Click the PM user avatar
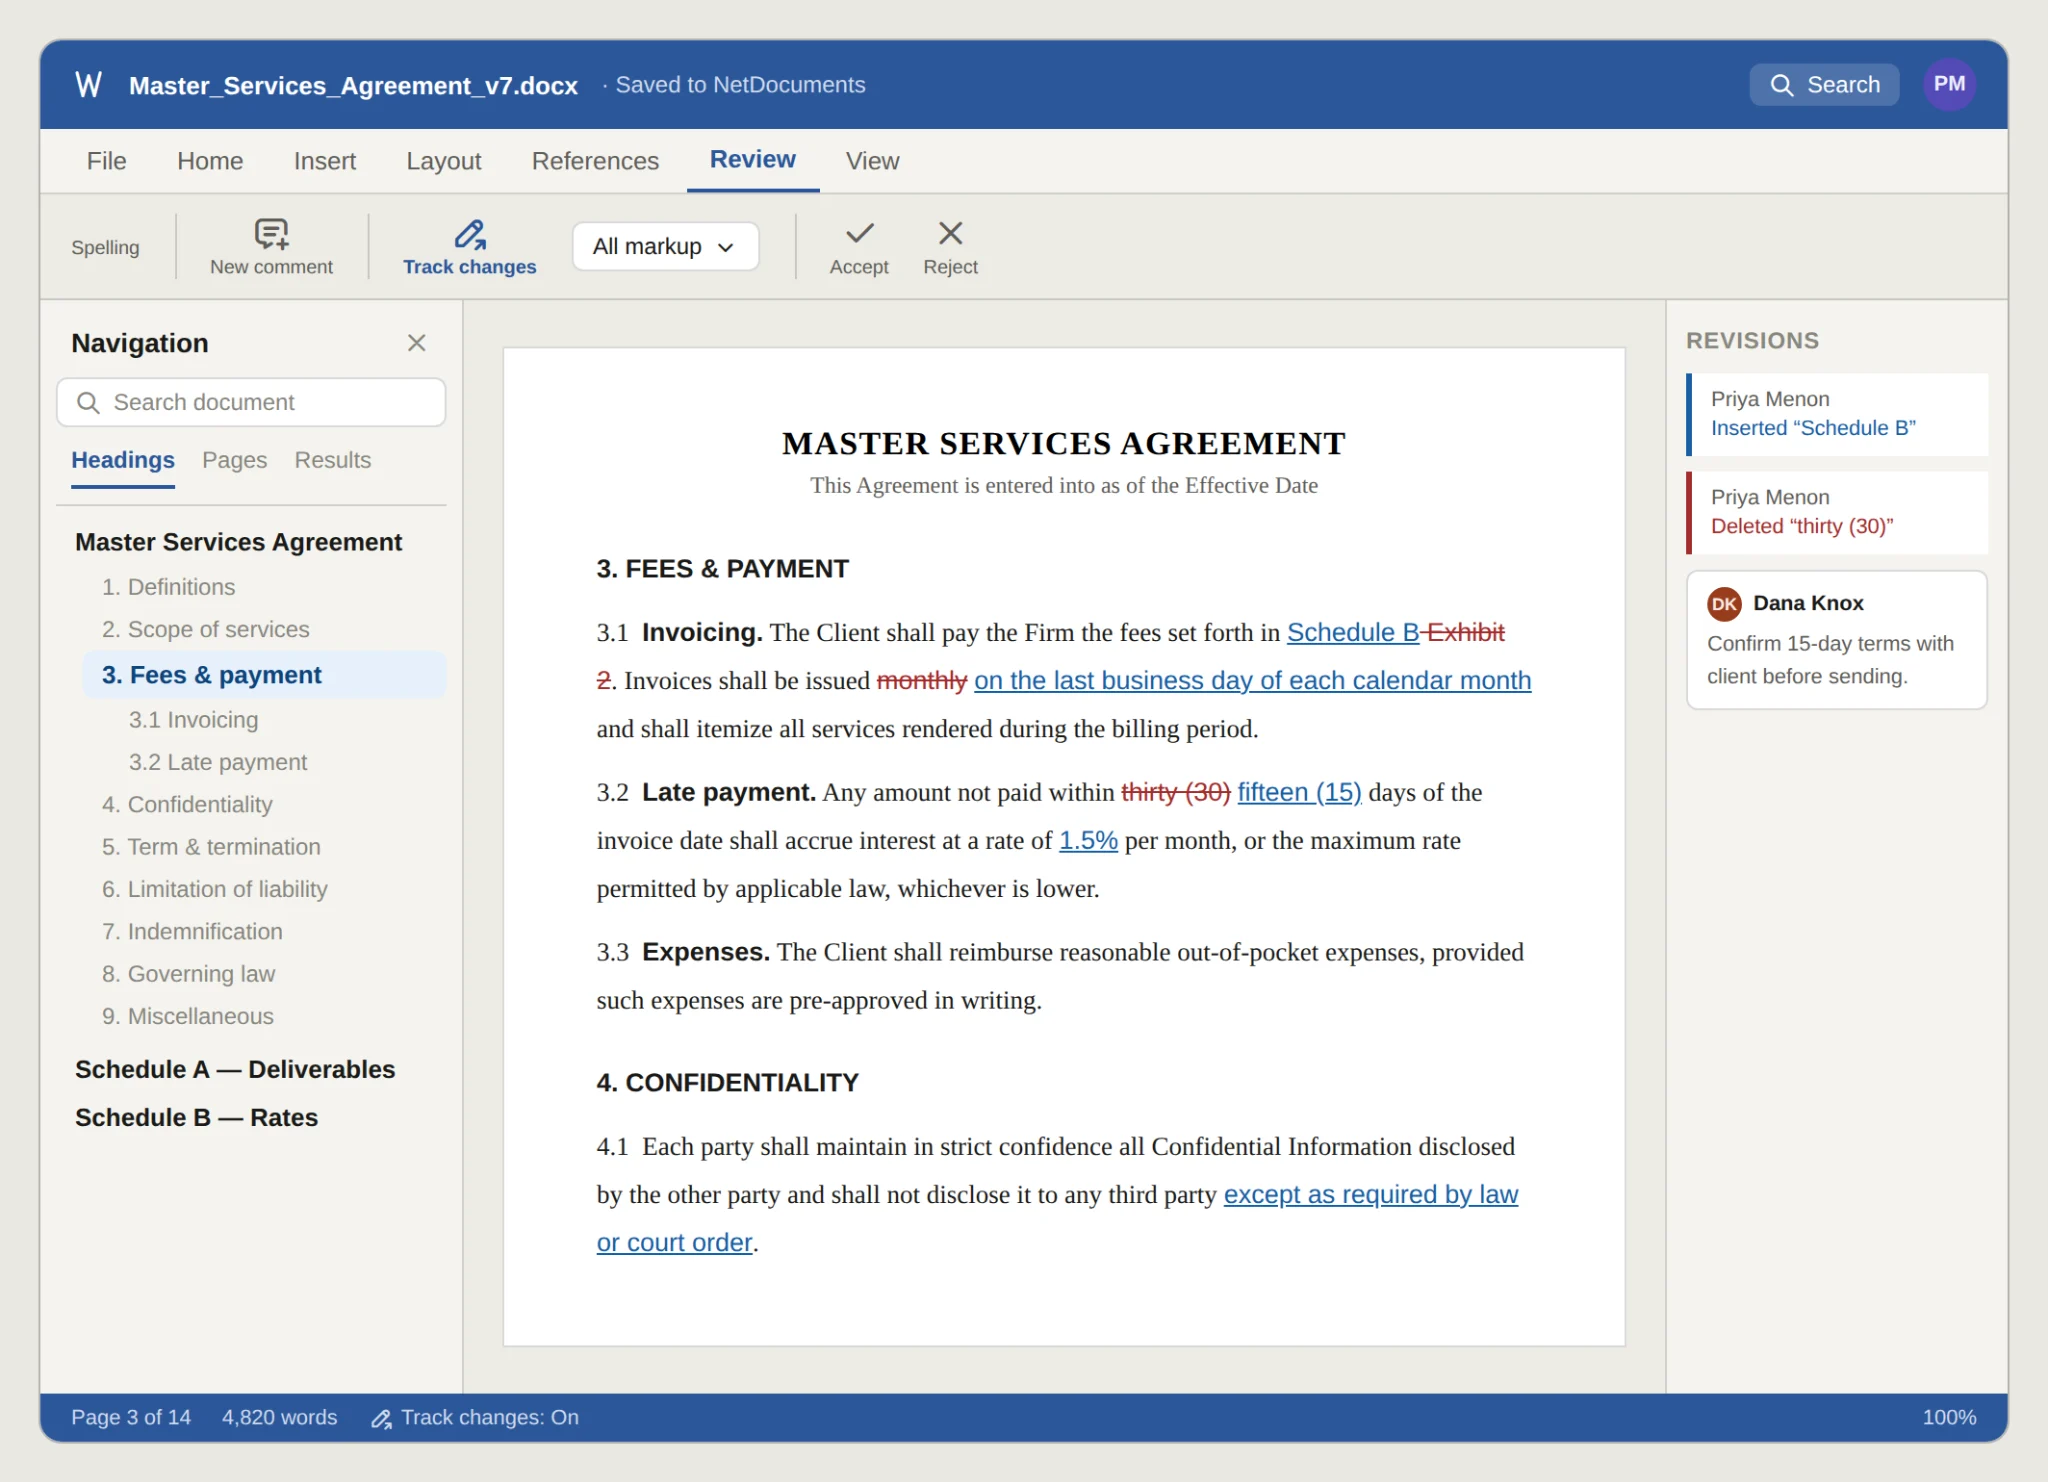 [1949, 84]
